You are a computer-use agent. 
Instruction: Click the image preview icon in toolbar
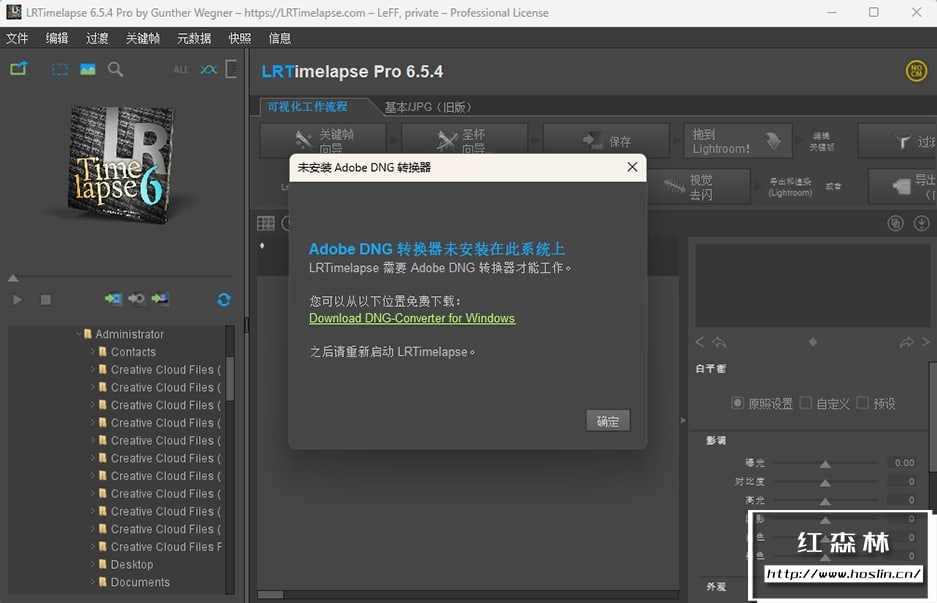click(88, 69)
